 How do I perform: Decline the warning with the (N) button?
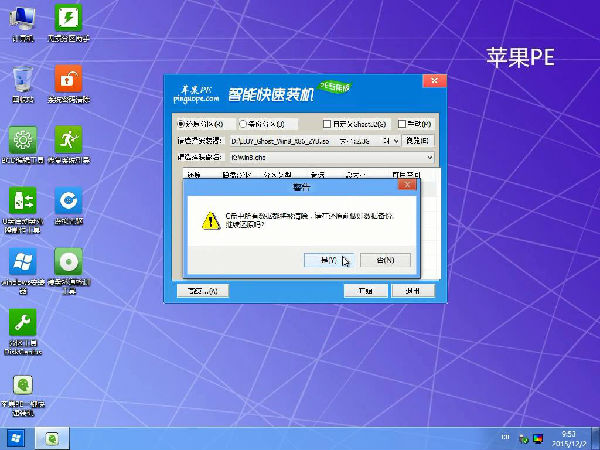(x=385, y=260)
